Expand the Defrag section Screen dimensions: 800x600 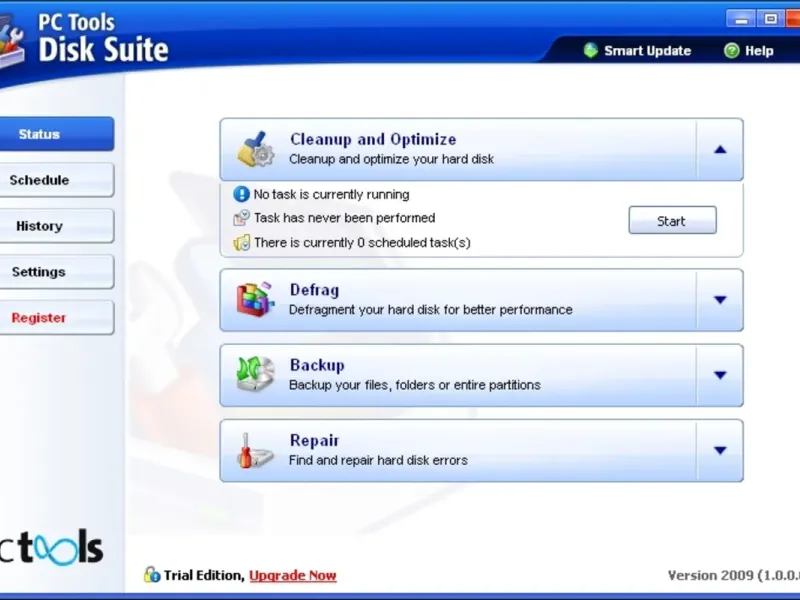[720, 299]
